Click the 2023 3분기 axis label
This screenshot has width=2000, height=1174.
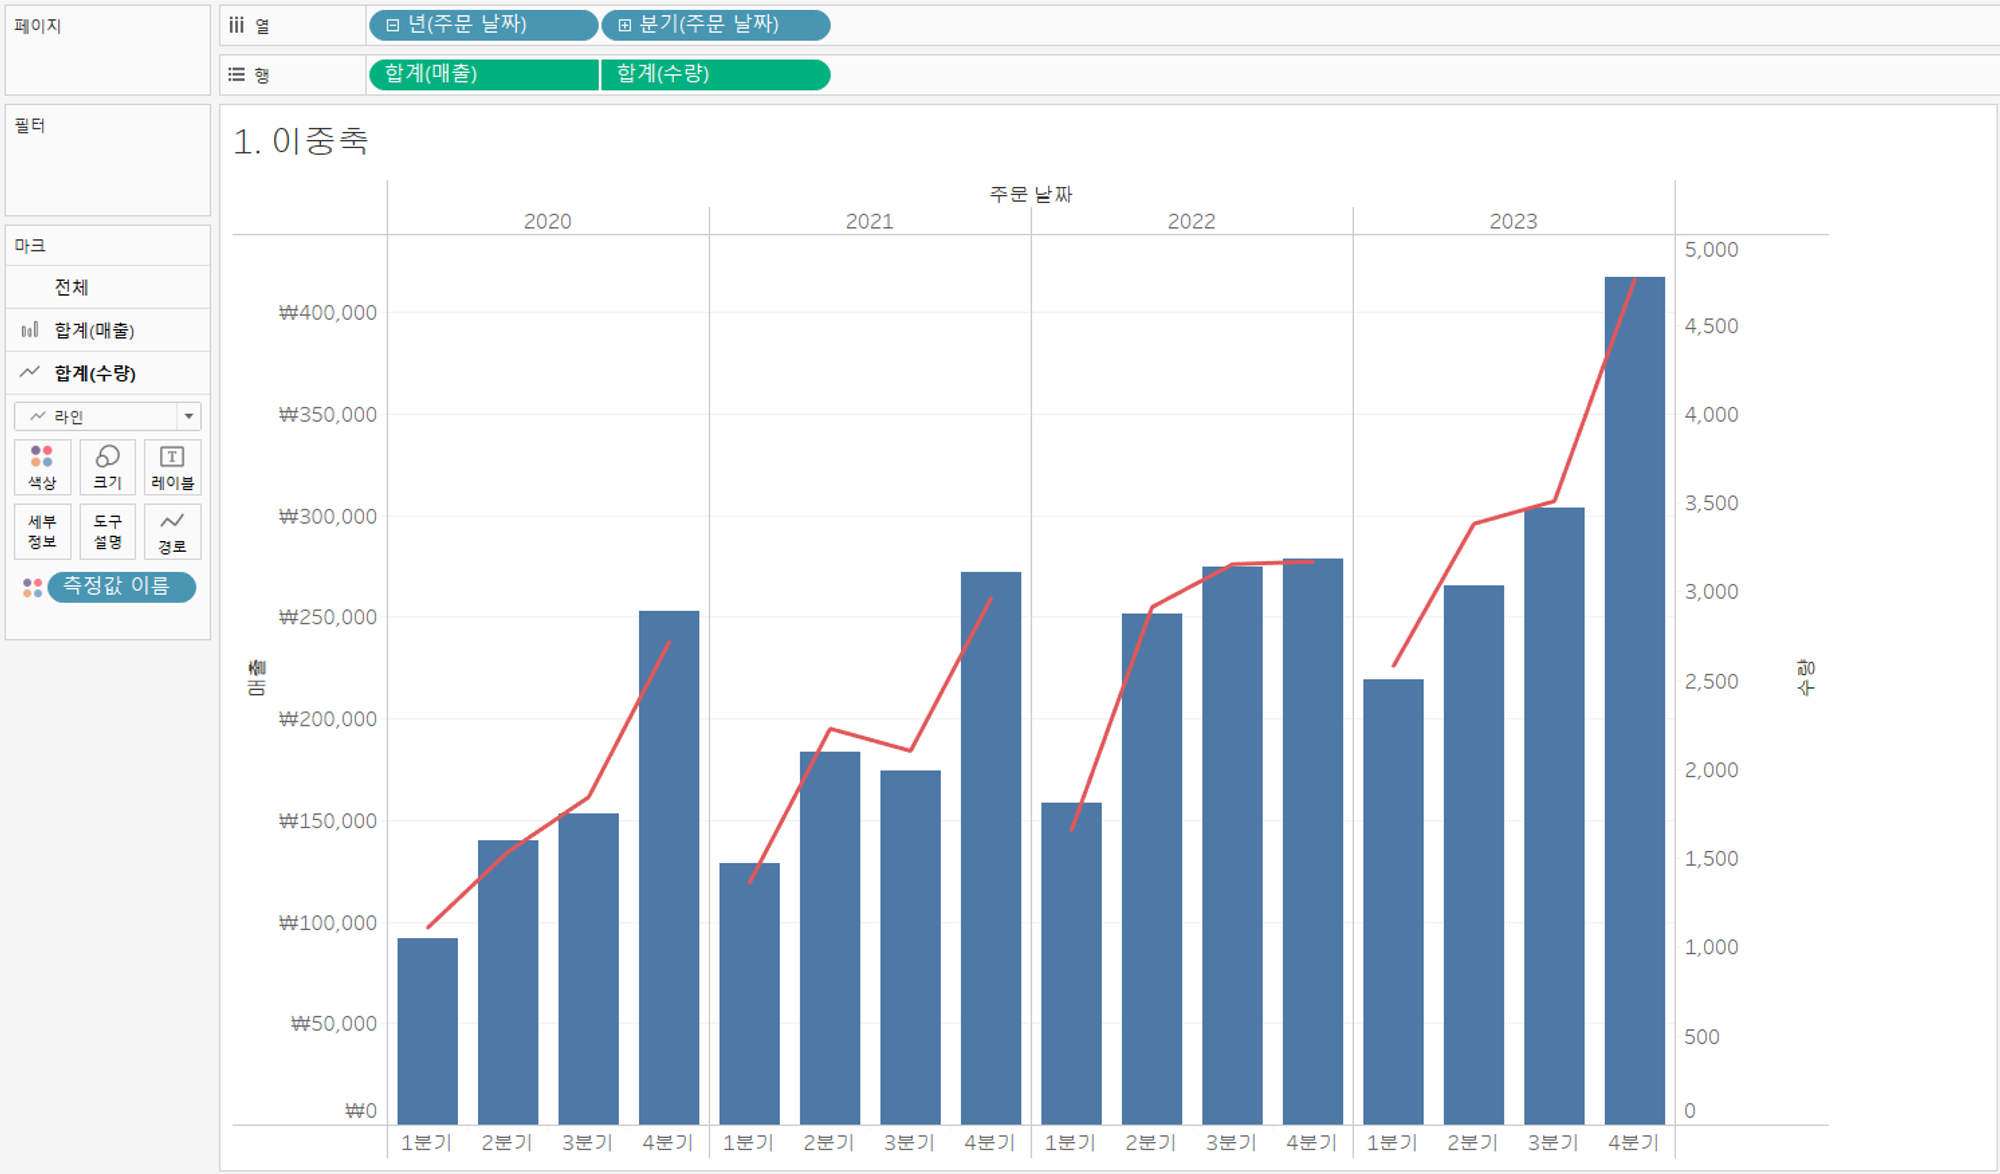pos(1553,1142)
